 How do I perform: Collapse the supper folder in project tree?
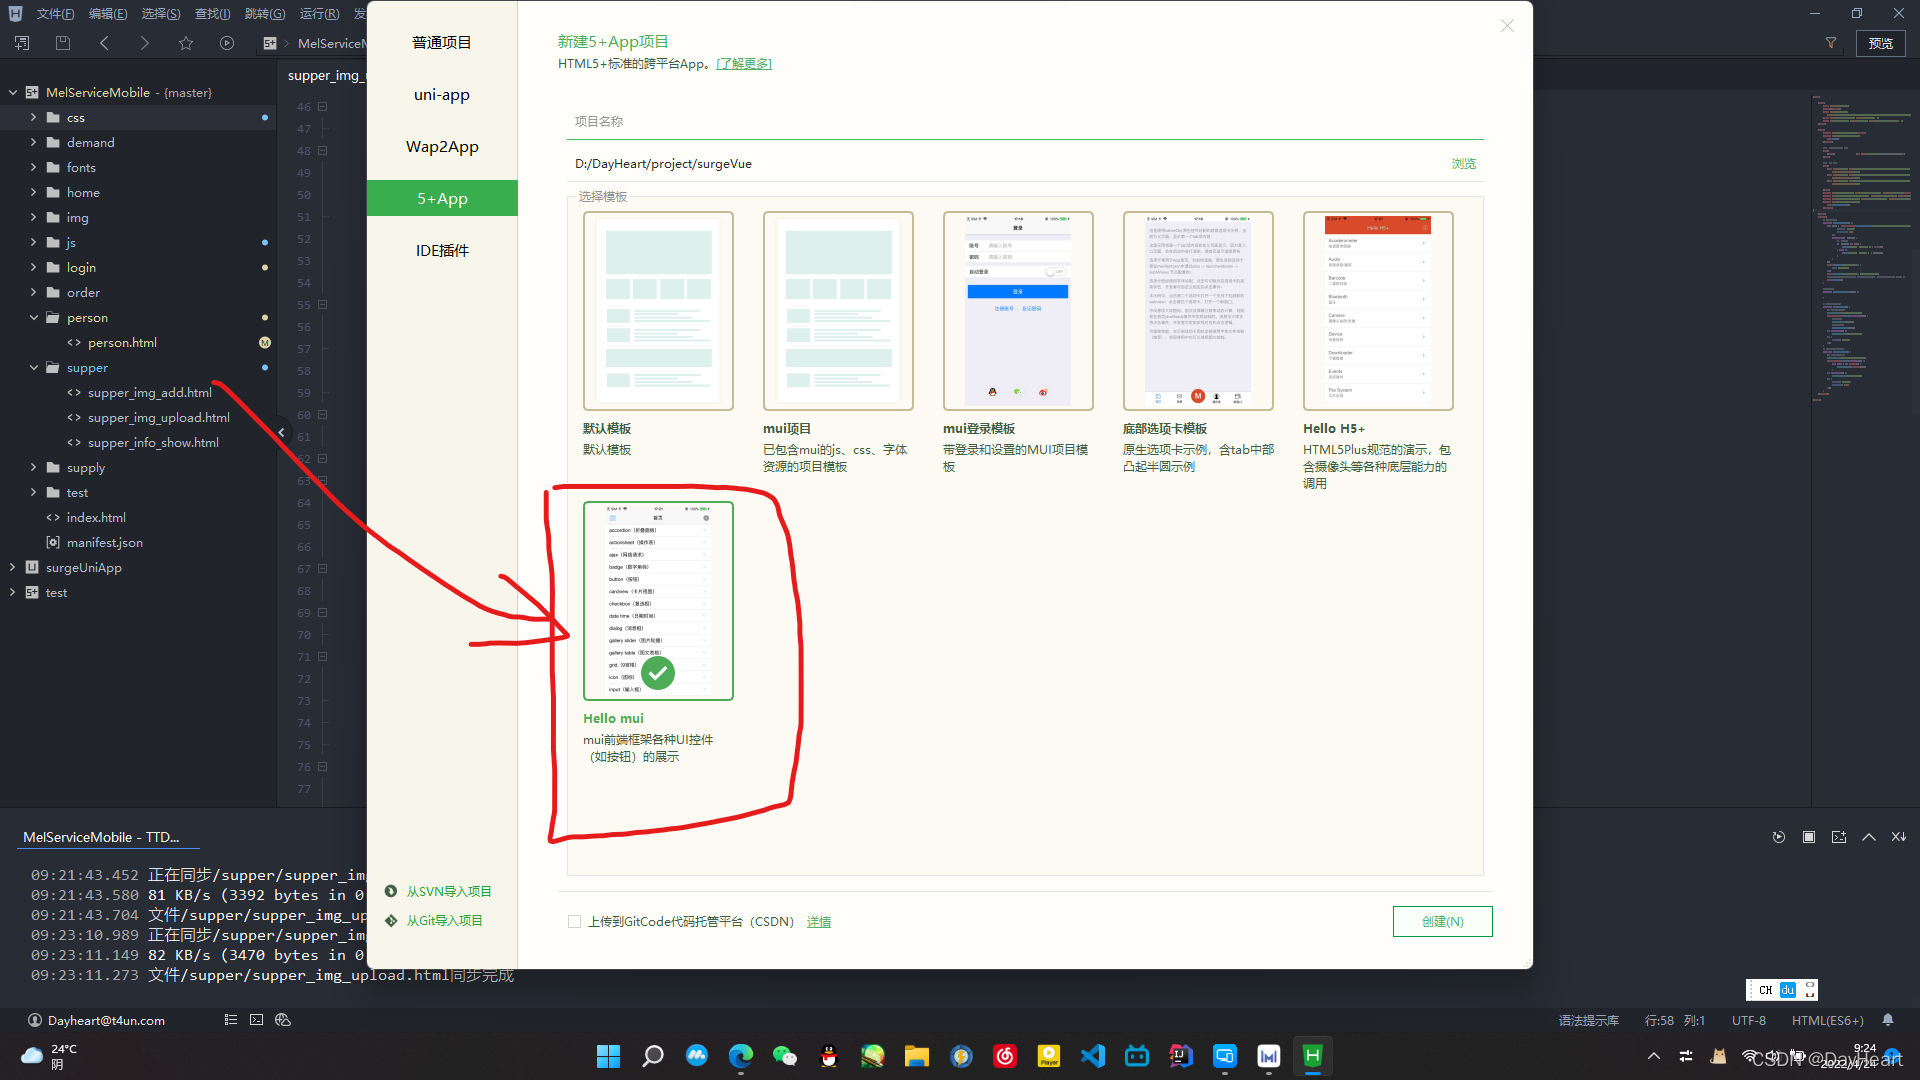[33, 367]
